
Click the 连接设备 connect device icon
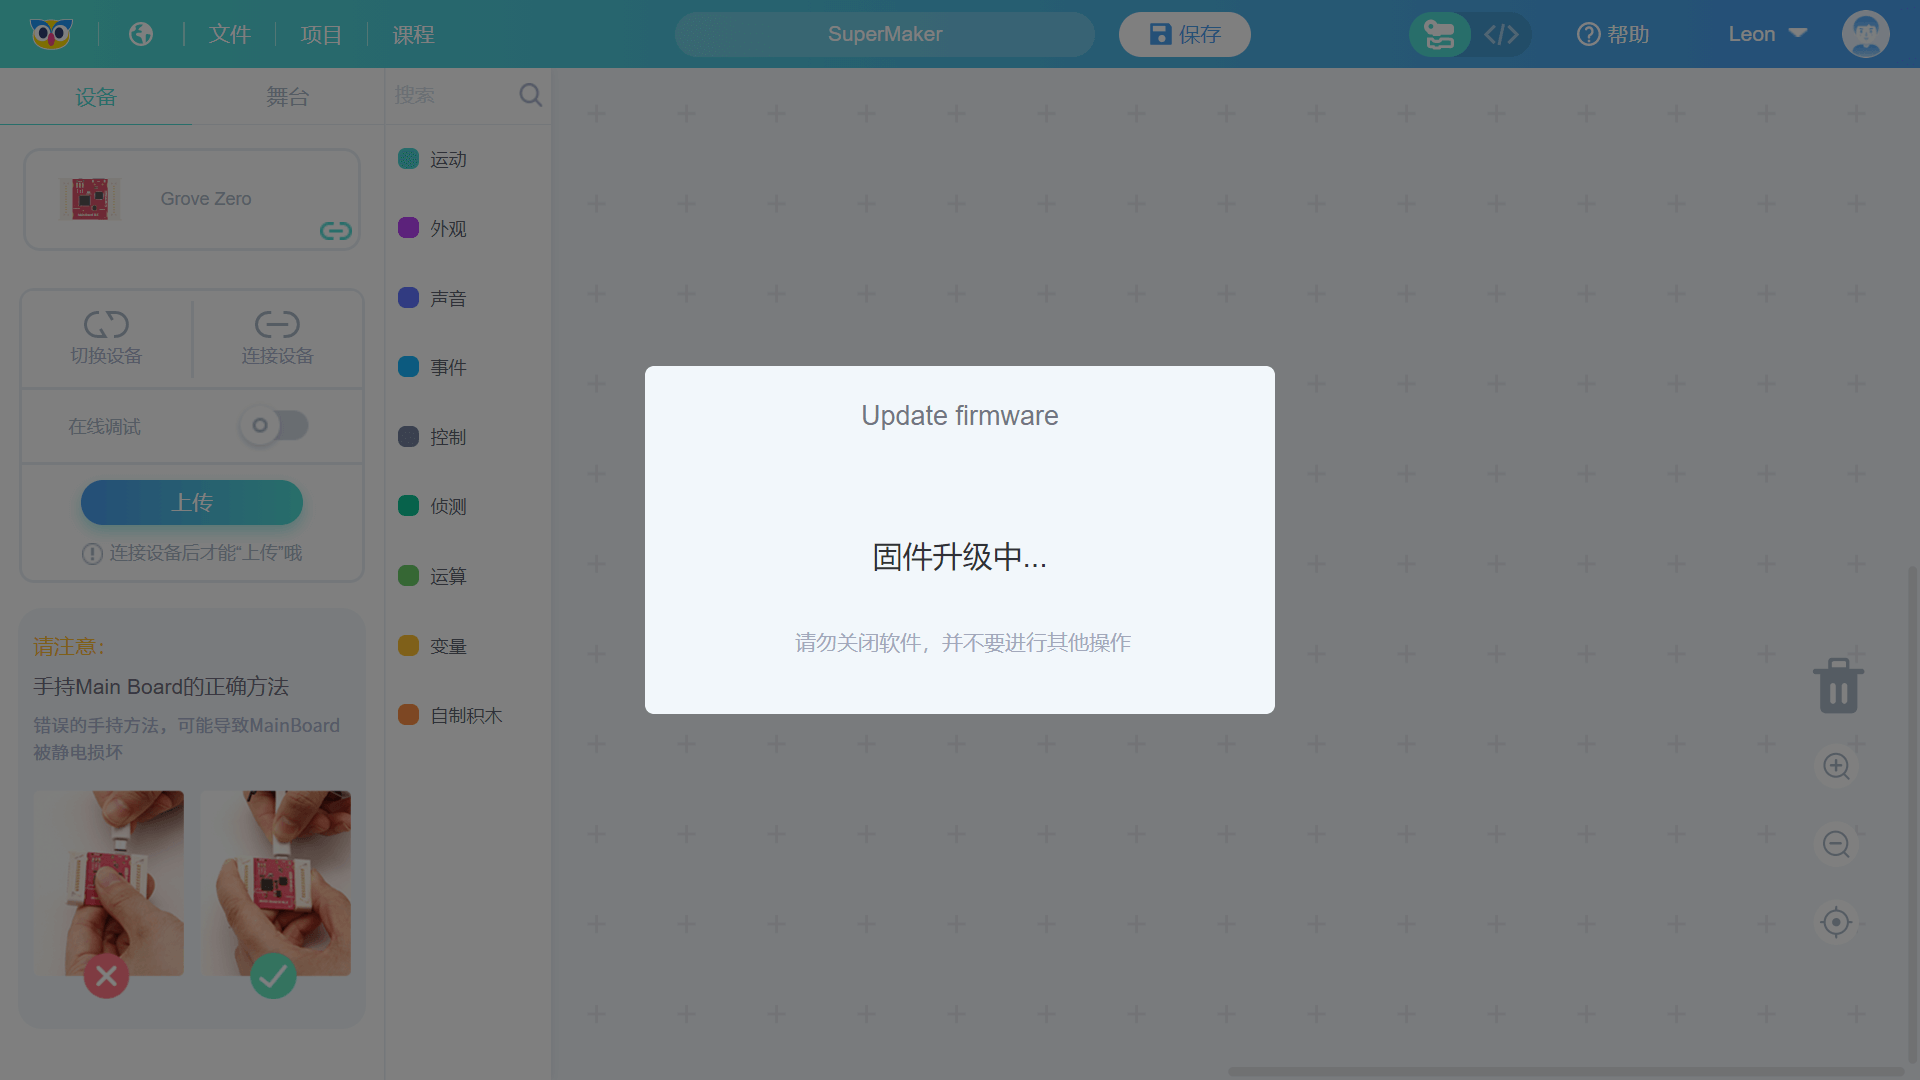(x=277, y=325)
